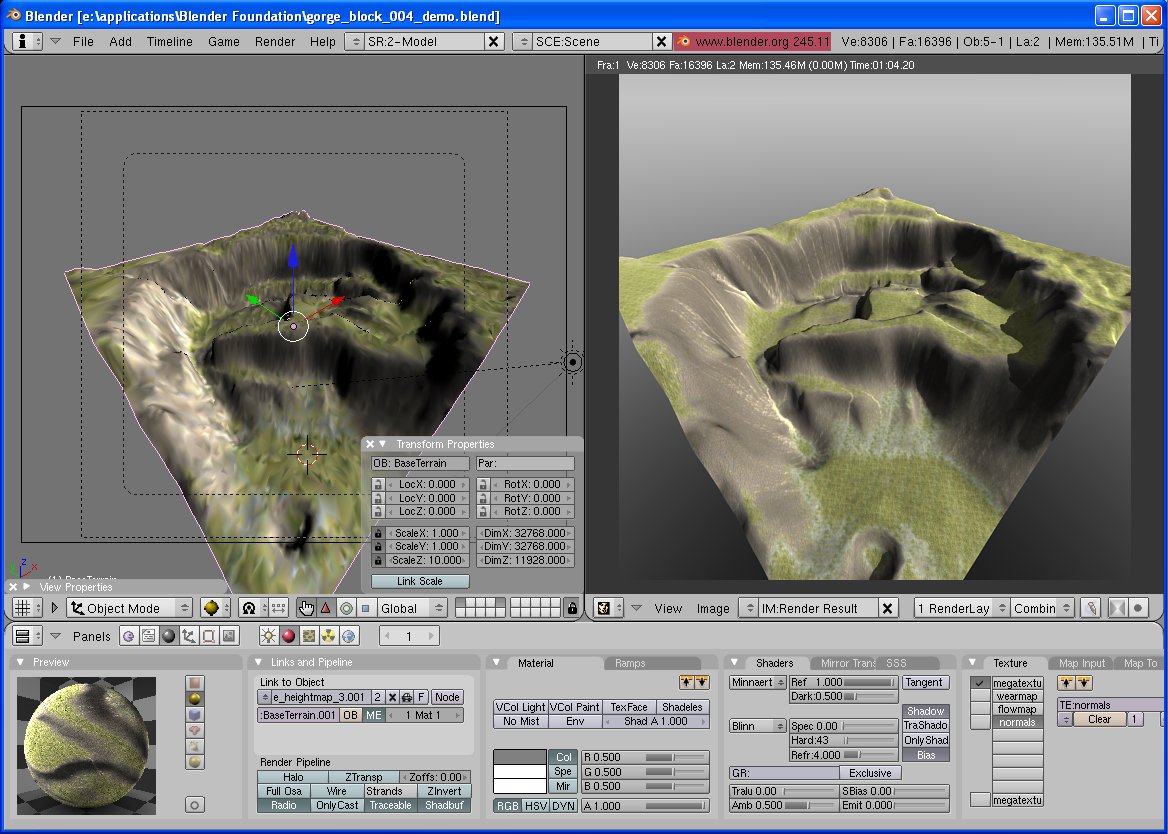Click the Shading (sphere) context button
The image size is (1168, 834).
point(169,636)
